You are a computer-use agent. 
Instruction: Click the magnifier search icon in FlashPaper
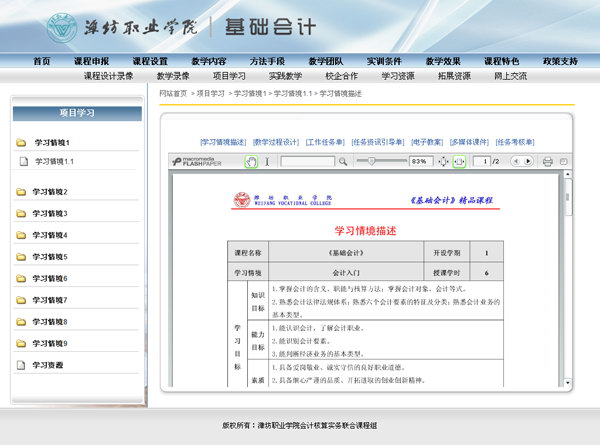click(343, 162)
